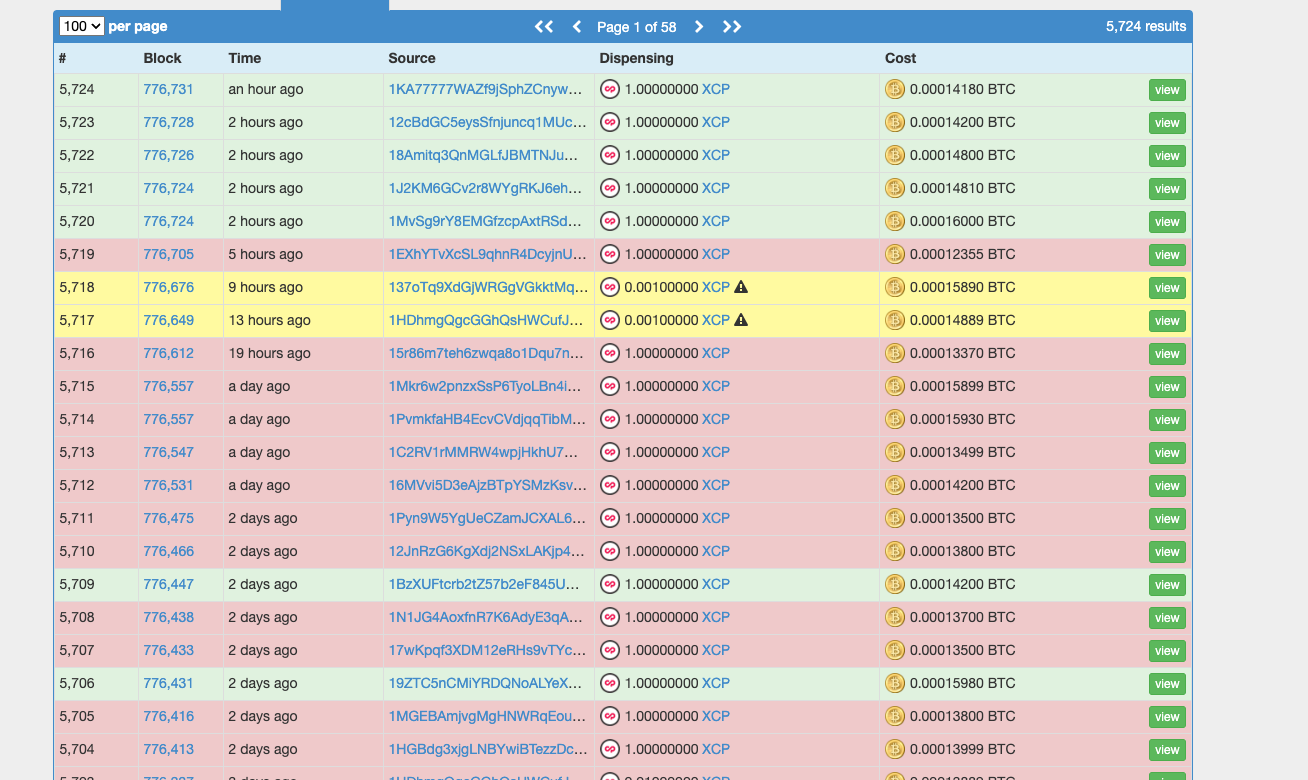Click the Time column header
This screenshot has height=780, width=1308.
(245, 58)
